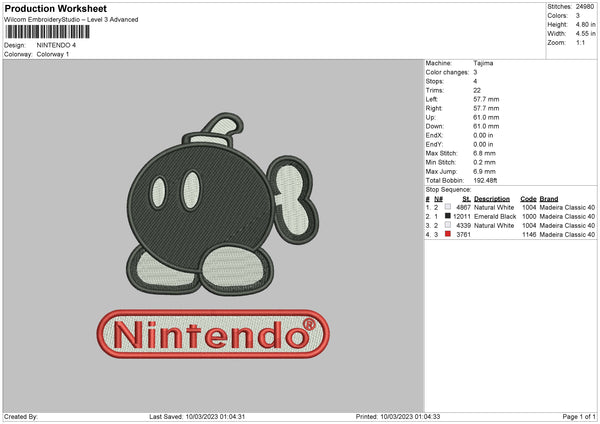Click the white swatch in stop row 3

[x=448, y=225]
